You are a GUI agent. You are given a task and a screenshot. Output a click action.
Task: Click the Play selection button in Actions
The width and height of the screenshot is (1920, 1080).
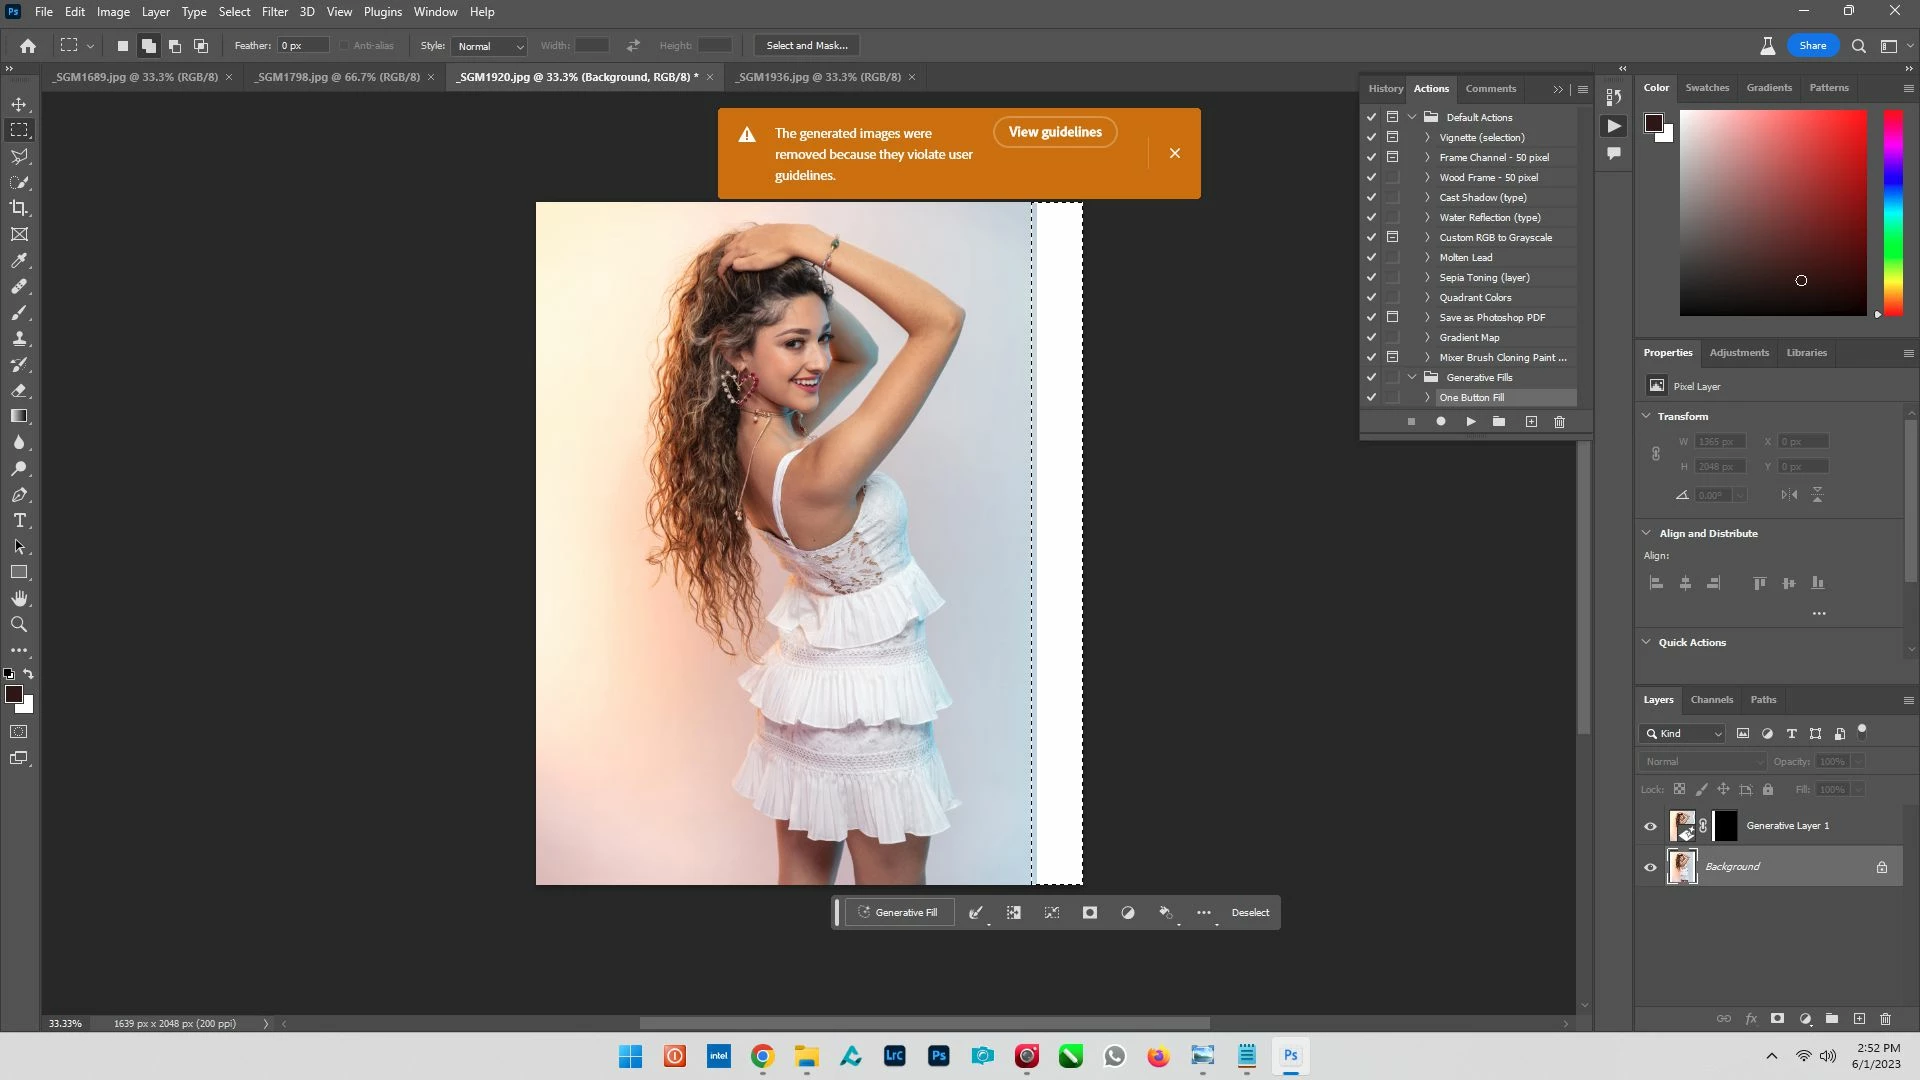(x=1471, y=422)
